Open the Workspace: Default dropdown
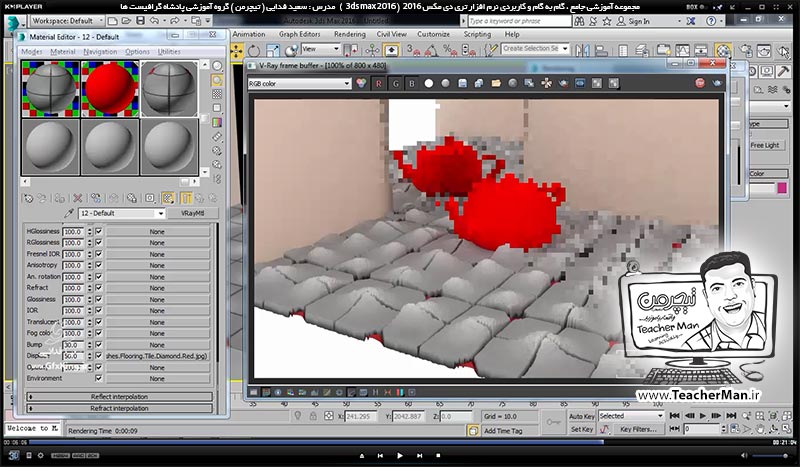The width and height of the screenshot is (800, 467). click(66, 21)
